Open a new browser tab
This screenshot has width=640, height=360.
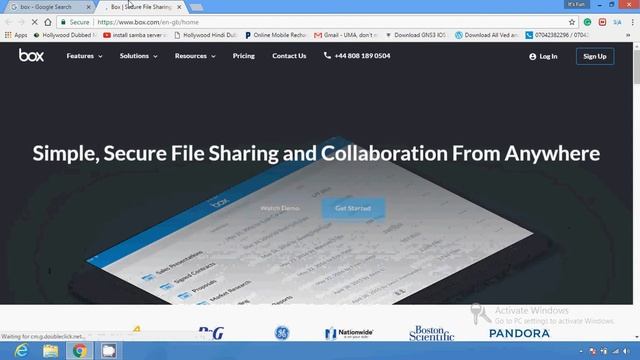pyautogui.click(x=197, y=7)
